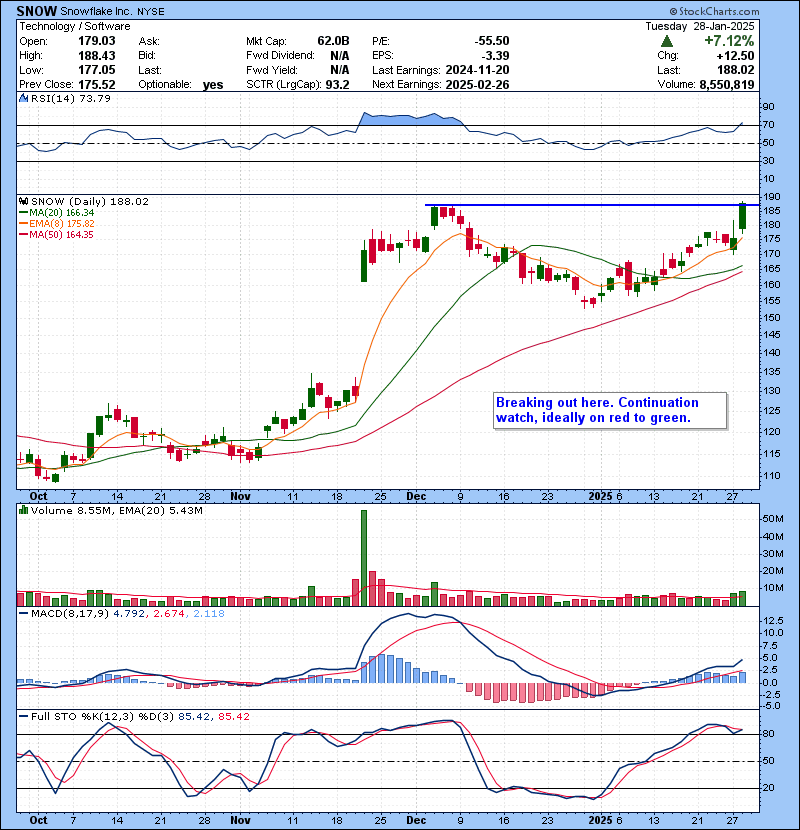
Task: Click the MACD(8,17,9) indicator label
Action: [71, 614]
